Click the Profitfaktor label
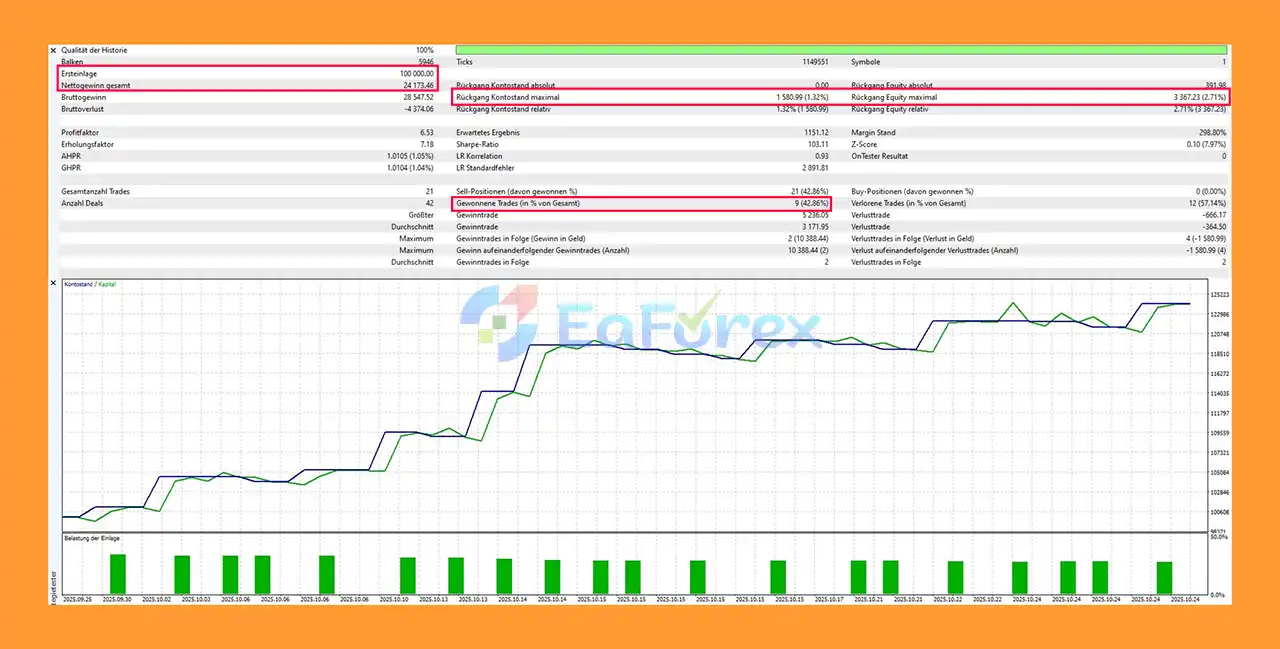Screen dimensions: 1280x649 click(x=81, y=133)
